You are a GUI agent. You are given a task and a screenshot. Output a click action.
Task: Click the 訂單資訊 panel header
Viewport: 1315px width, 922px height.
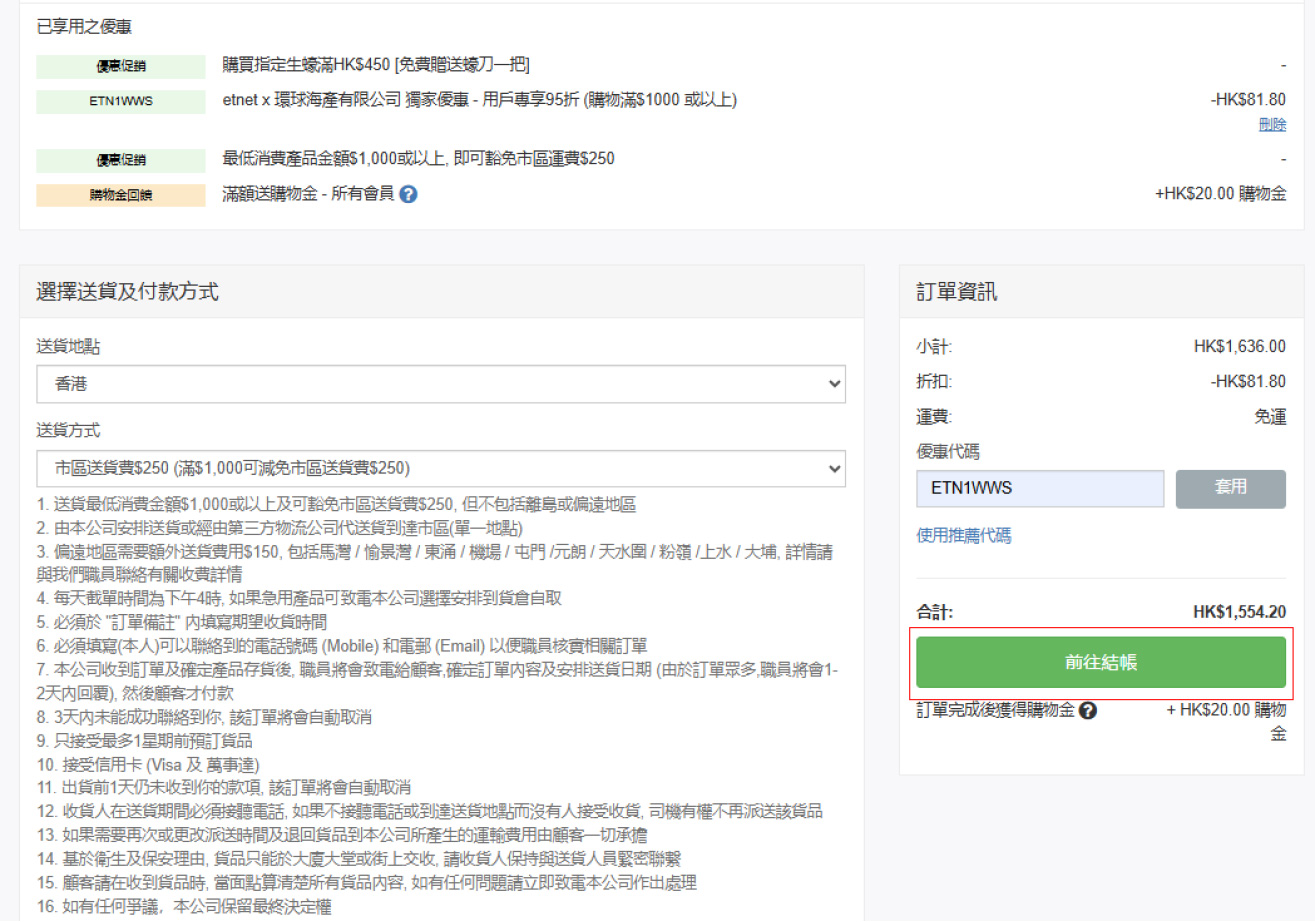tap(956, 292)
